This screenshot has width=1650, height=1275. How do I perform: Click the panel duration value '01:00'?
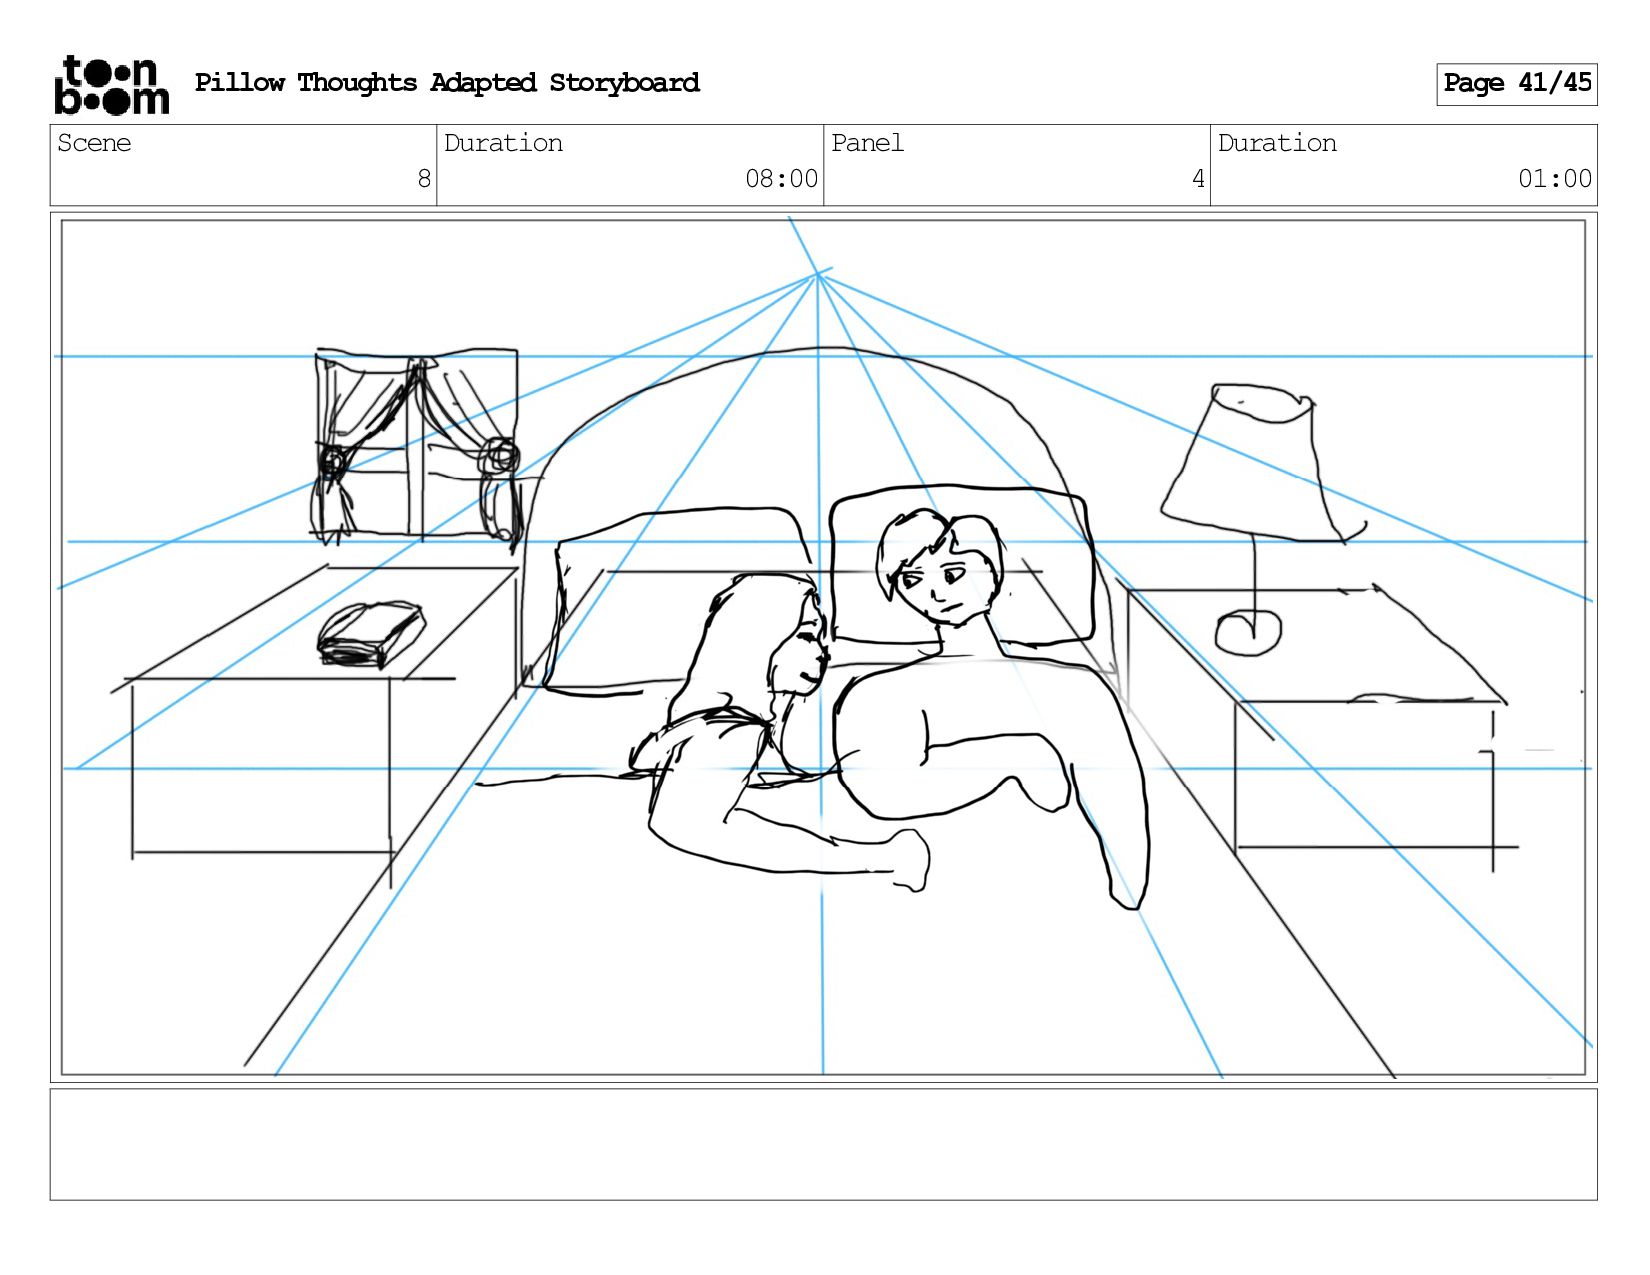pyautogui.click(x=1555, y=179)
